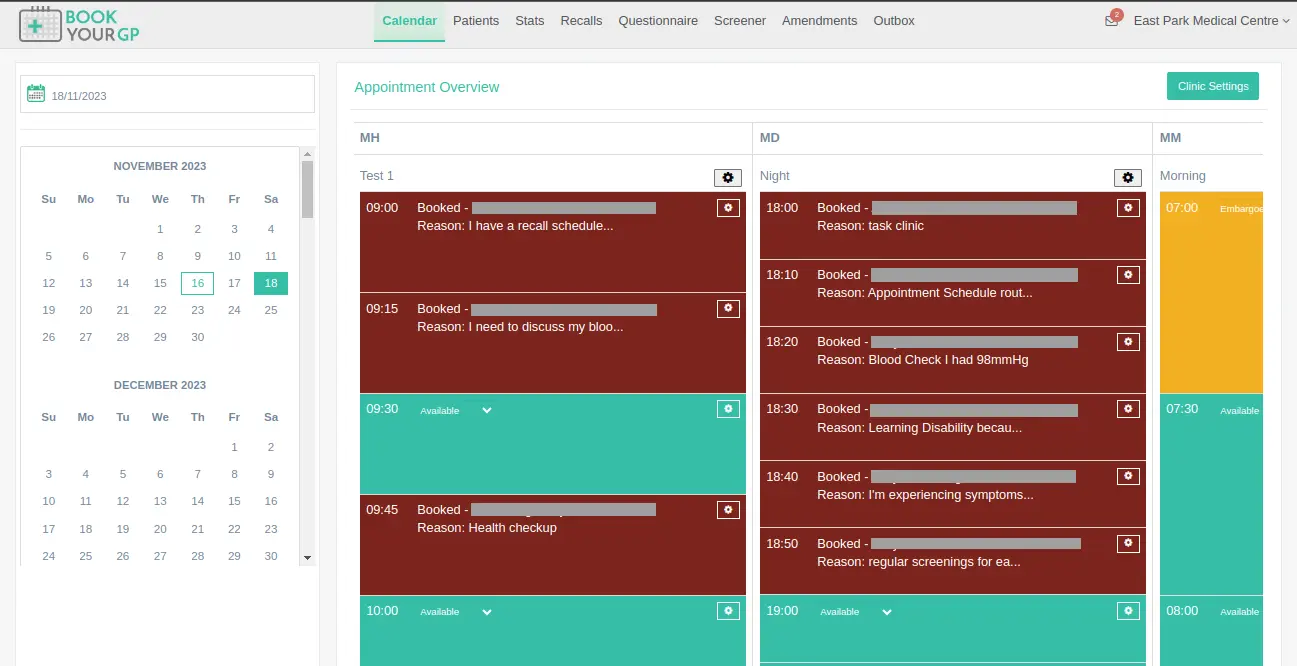
Task: Open settings gear on the 09:00 appointment
Action: click(x=728, y=208)
